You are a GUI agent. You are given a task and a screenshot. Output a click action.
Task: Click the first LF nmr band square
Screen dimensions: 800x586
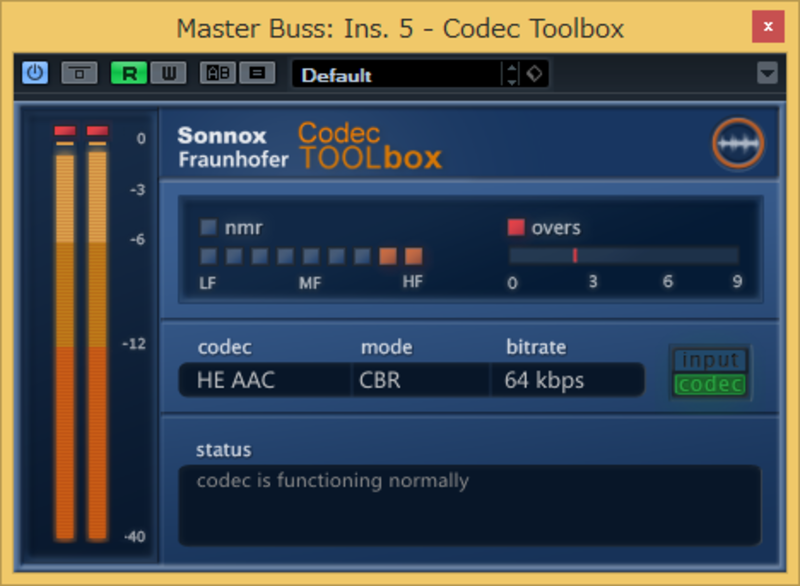pos(208,256)
